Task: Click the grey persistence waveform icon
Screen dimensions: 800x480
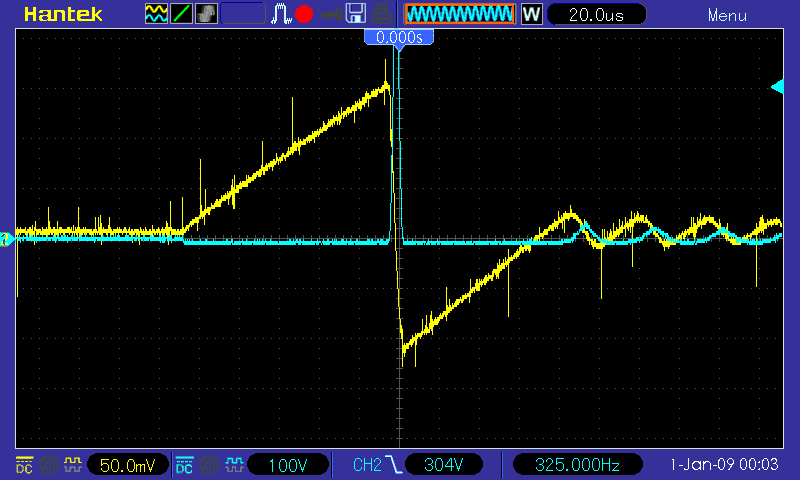Action: [x=206, y=14]
